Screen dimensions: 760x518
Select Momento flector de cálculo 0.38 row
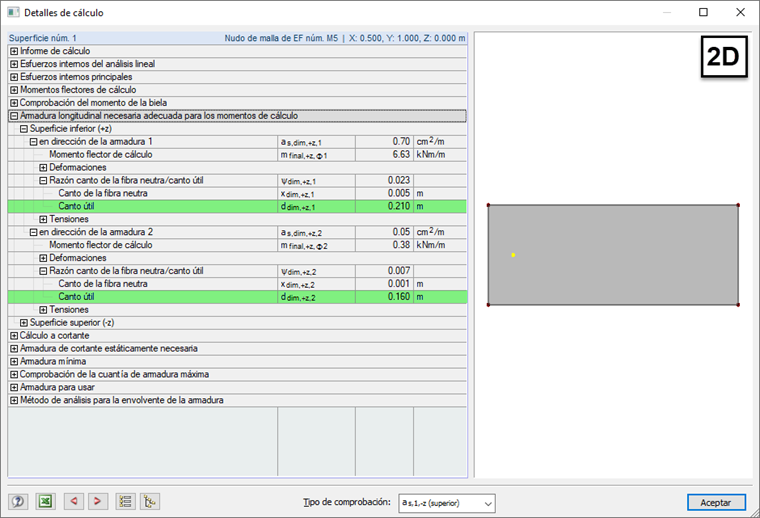(237, 245)
